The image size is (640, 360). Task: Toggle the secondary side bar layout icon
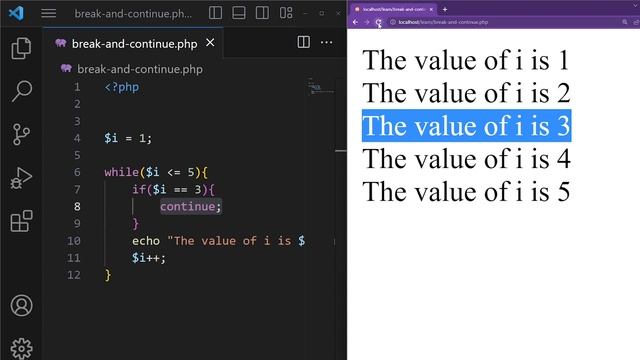tap(262, 13)
